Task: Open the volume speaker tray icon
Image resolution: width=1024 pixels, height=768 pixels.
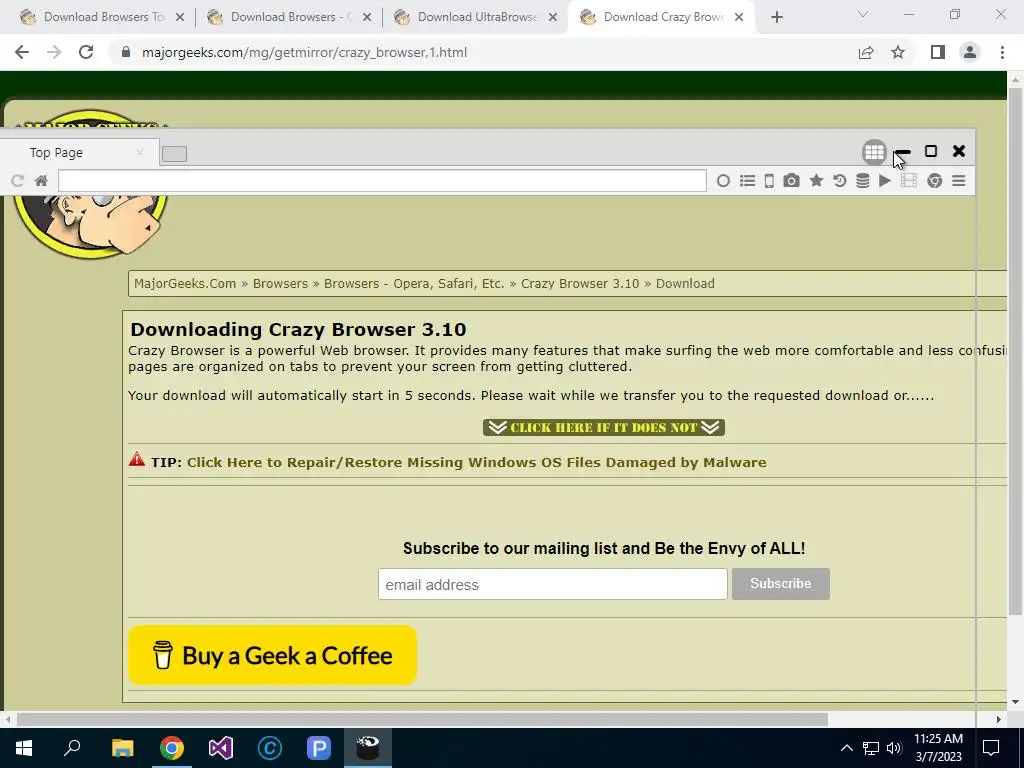Action: click(894, 748)
